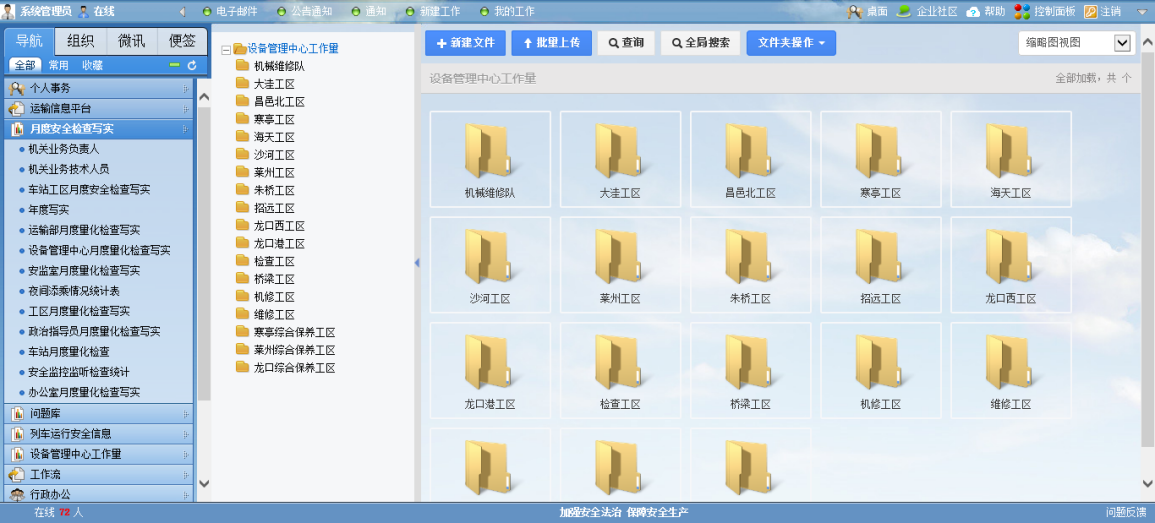Switch to the 组织 tab

pos(81,41)
